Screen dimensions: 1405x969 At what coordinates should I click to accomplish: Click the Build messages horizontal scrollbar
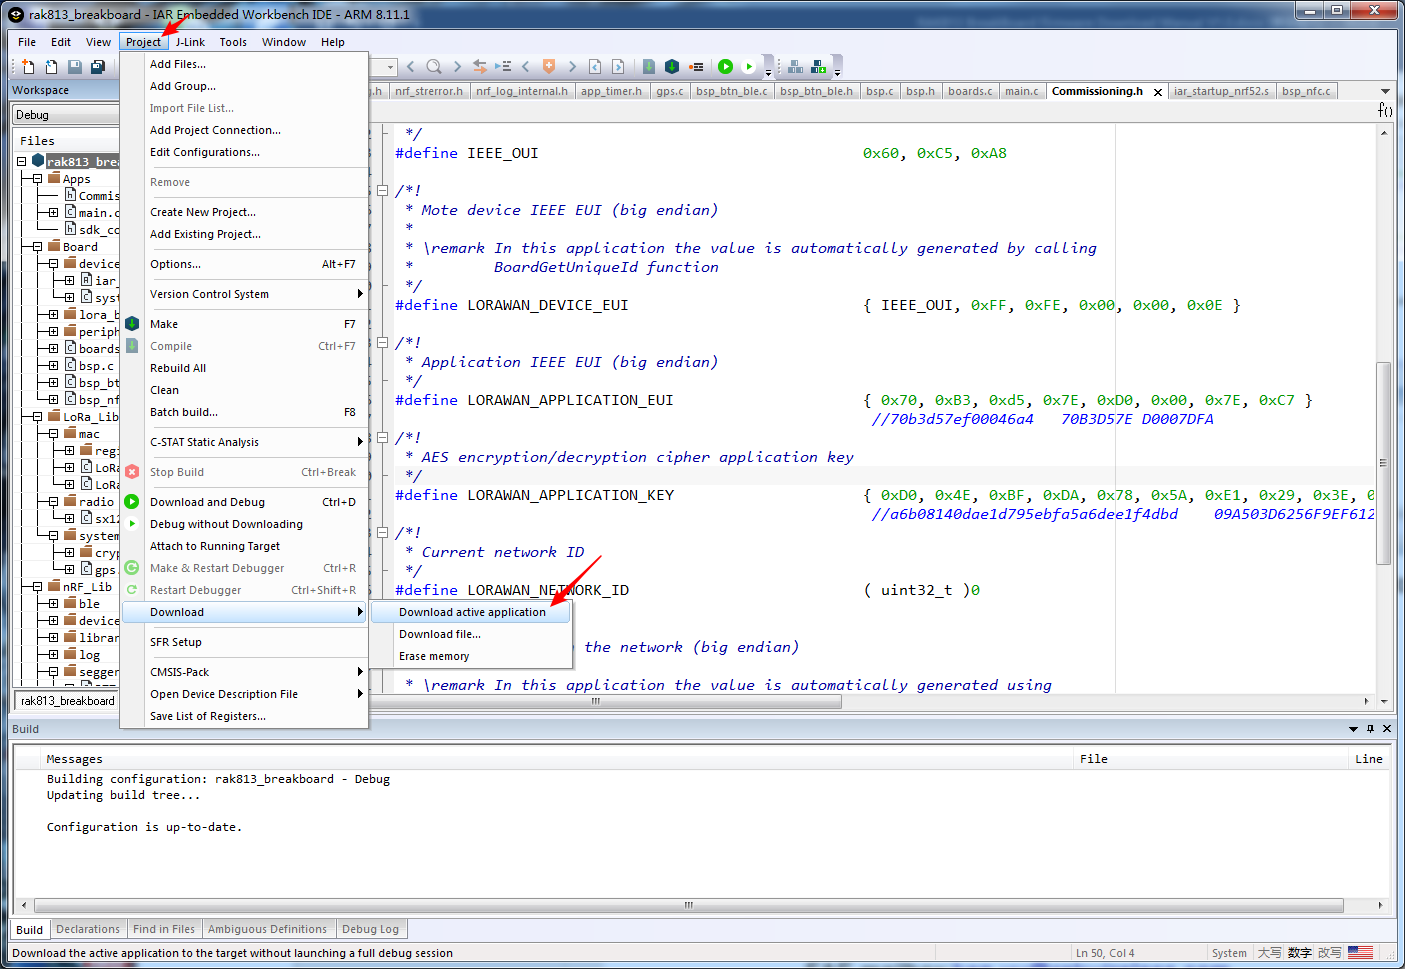click(x=688, y=905)
